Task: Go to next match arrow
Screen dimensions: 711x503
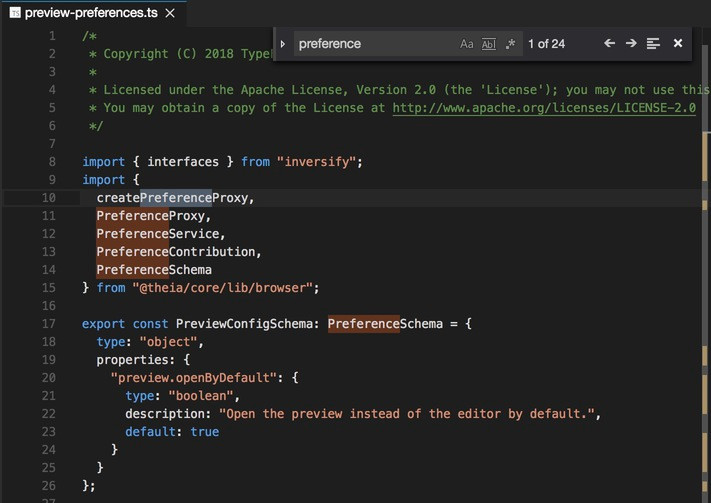Action: coord(631,43)
